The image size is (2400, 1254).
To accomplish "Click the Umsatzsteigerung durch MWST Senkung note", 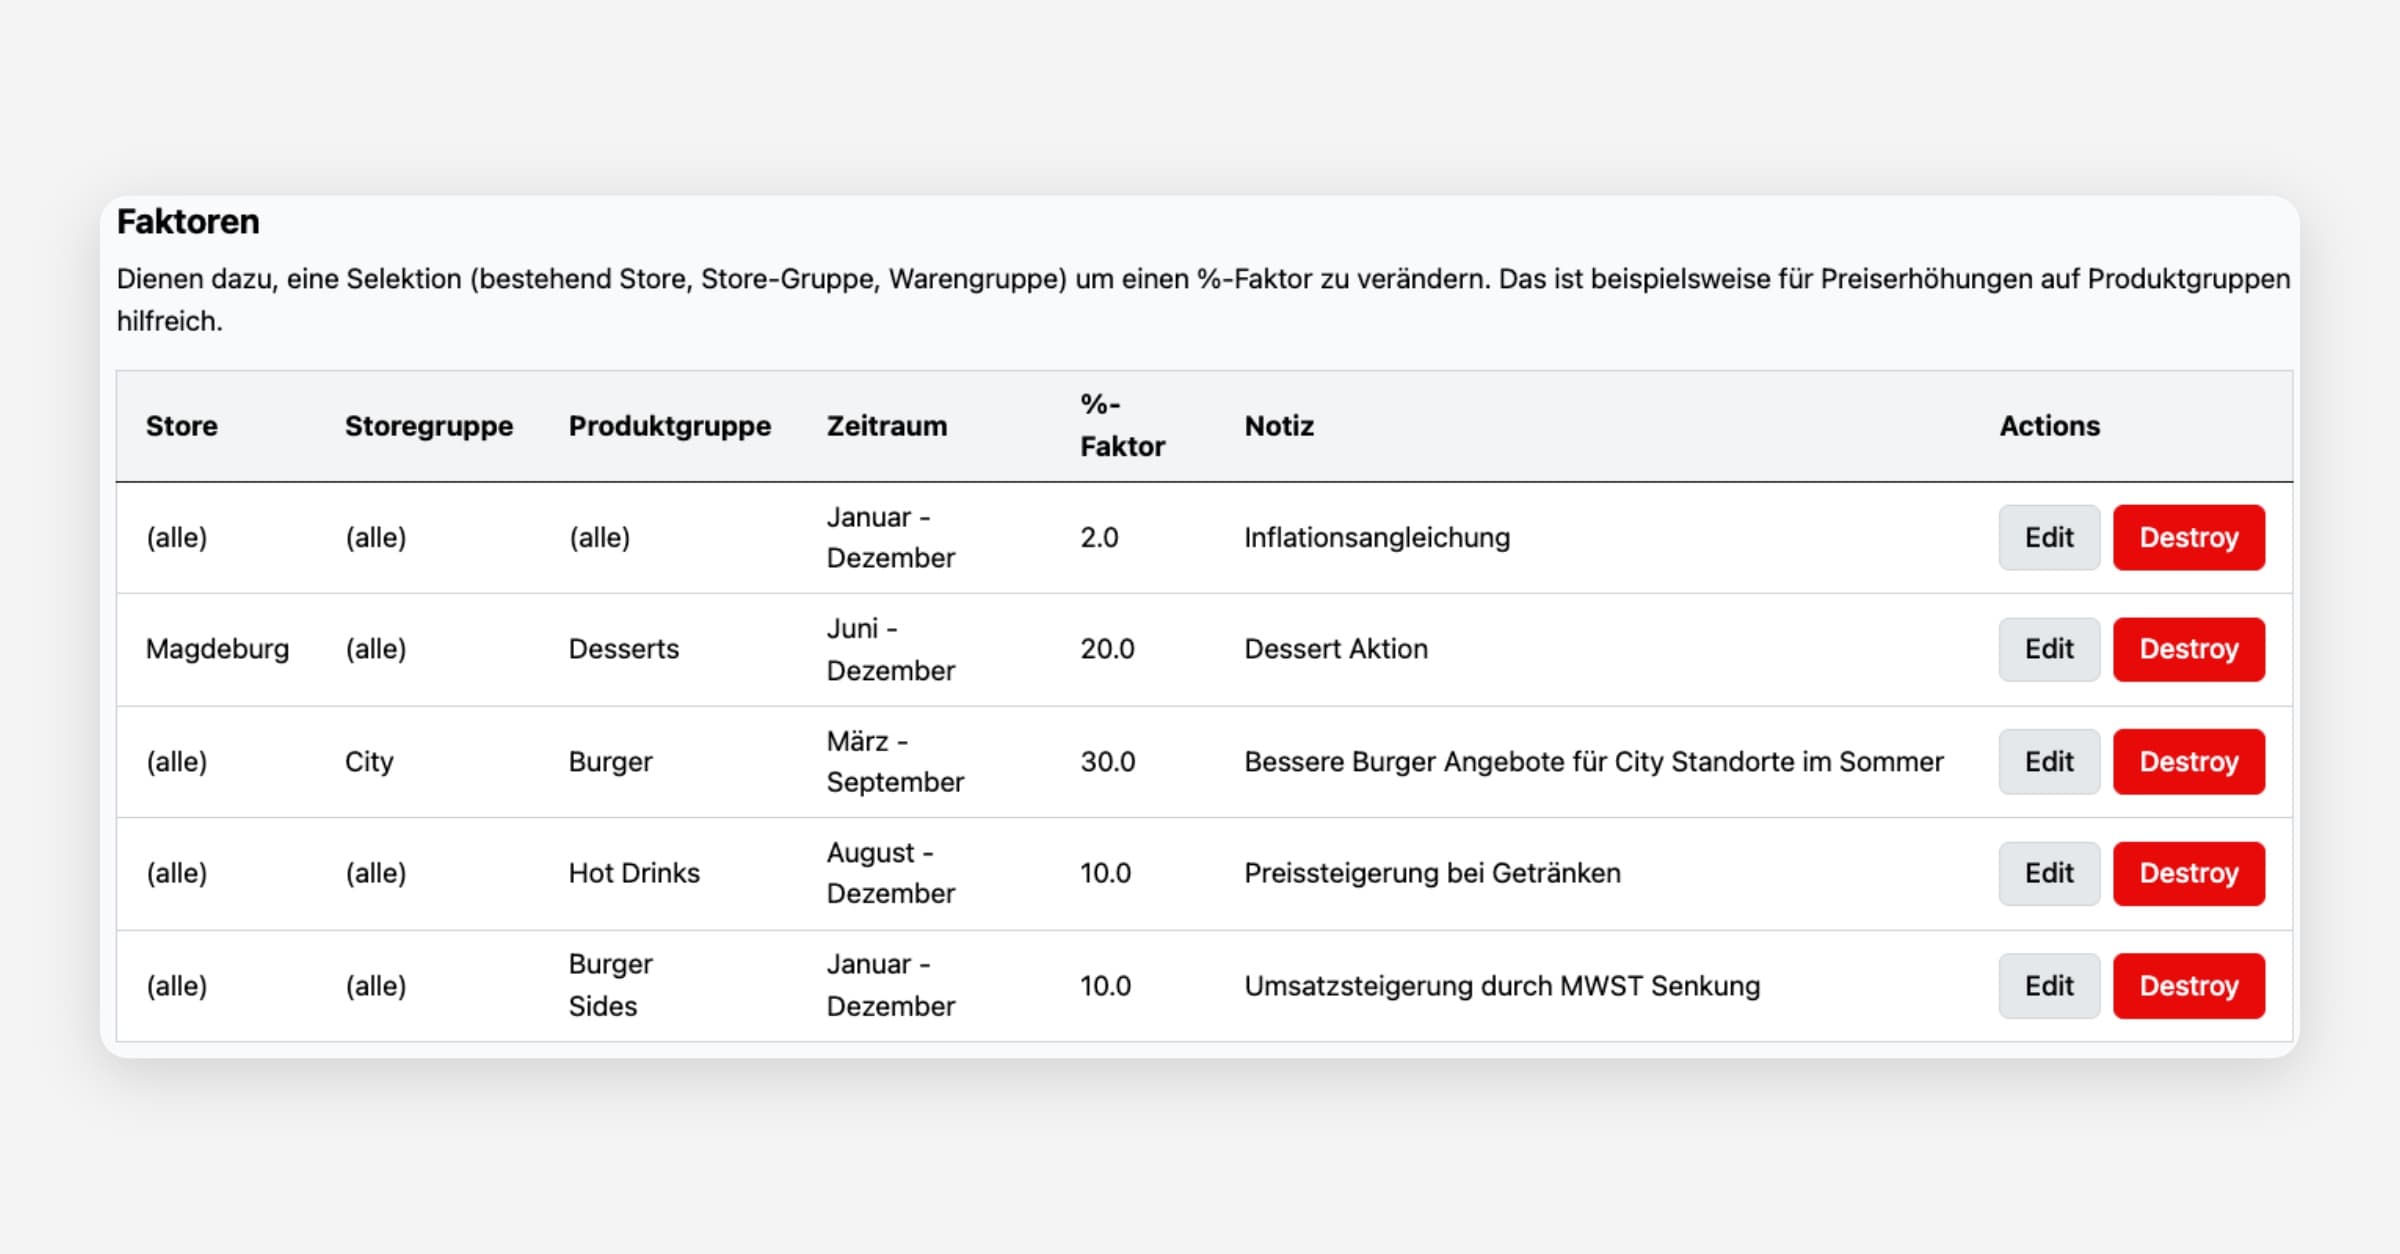I will click(x=1502, y=986).
